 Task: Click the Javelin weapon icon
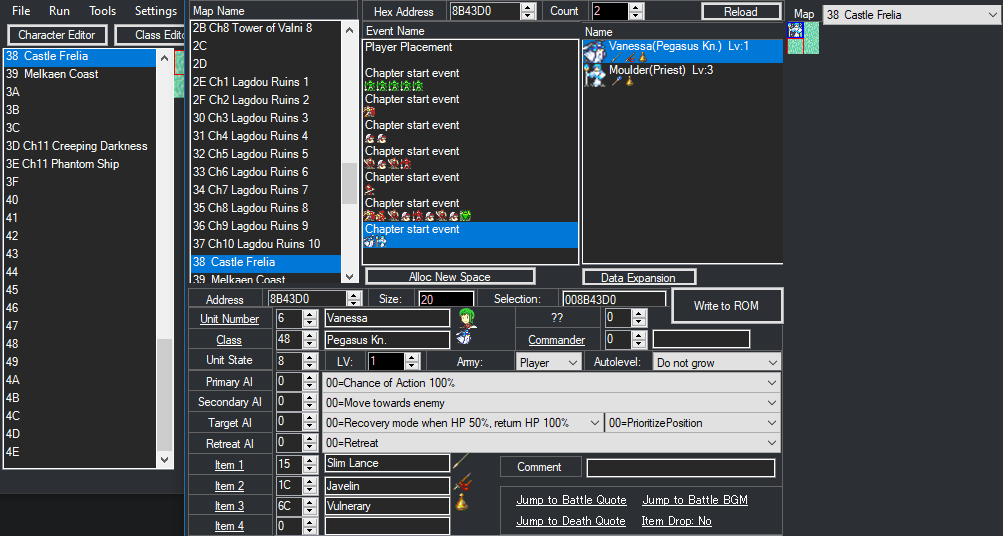pos(461,485)
